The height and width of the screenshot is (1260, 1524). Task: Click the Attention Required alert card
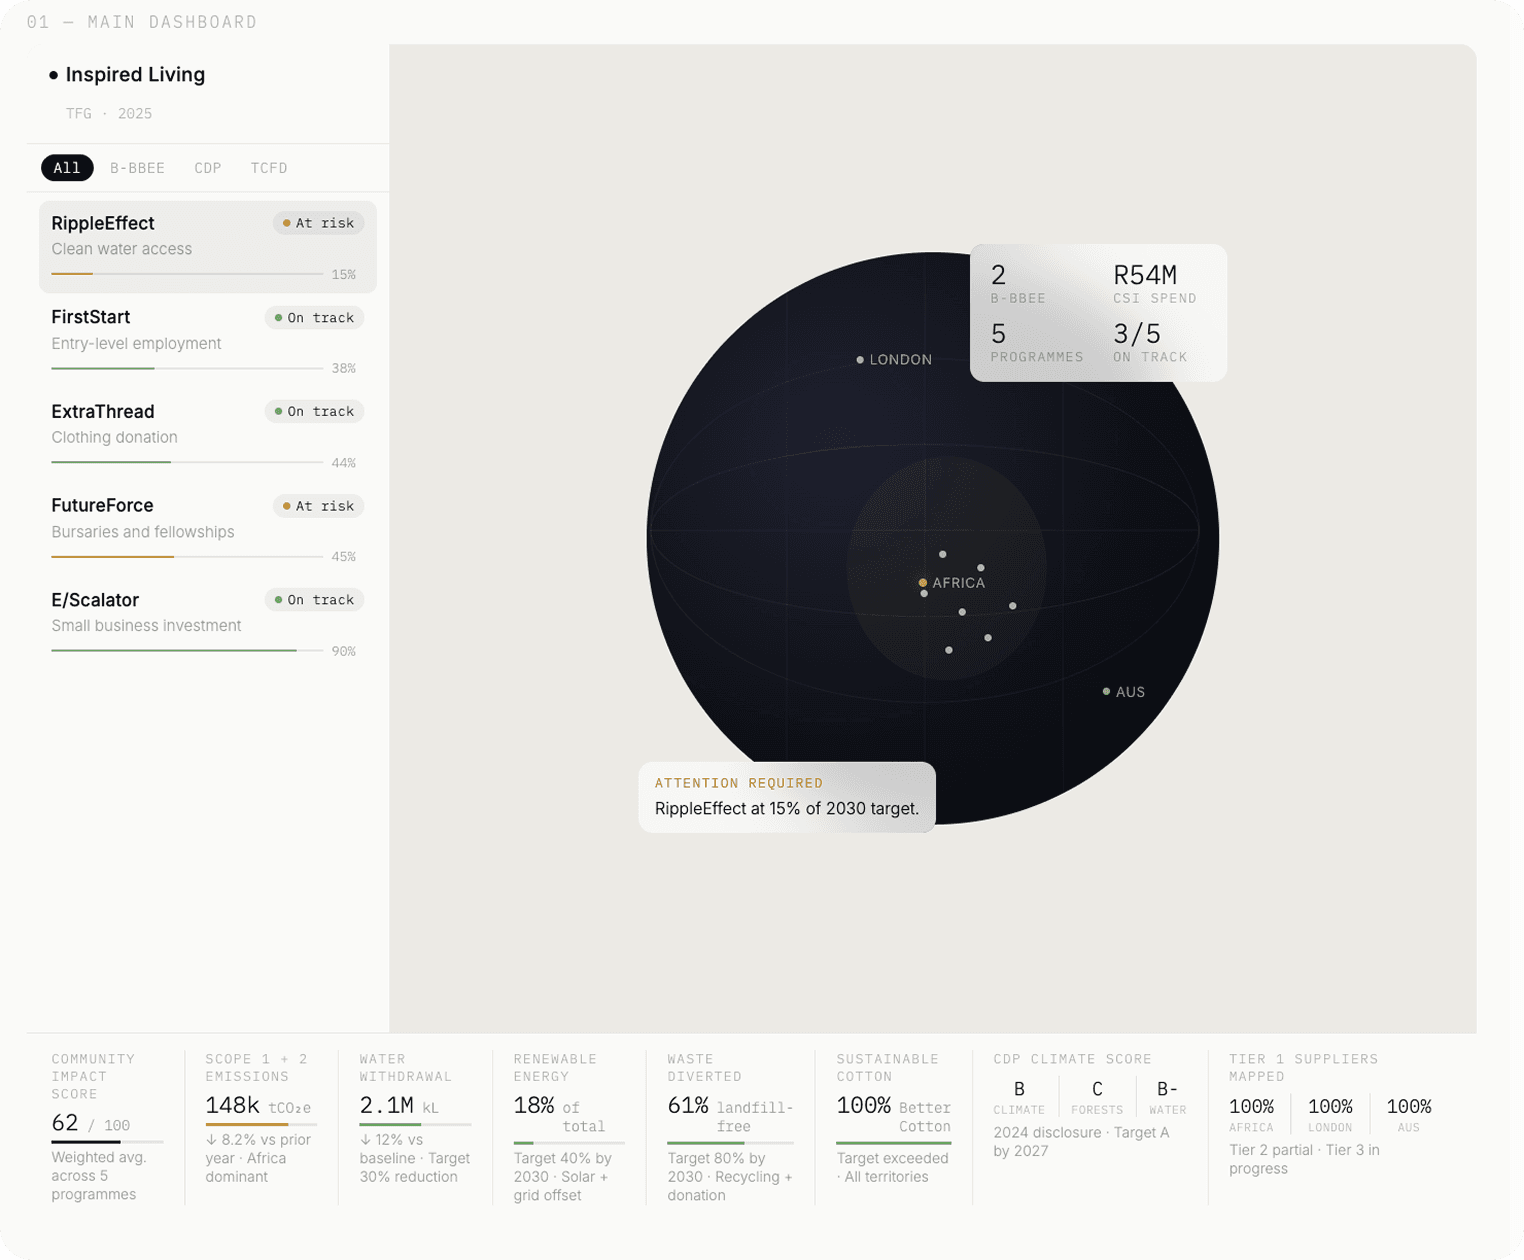pos(787,797)
